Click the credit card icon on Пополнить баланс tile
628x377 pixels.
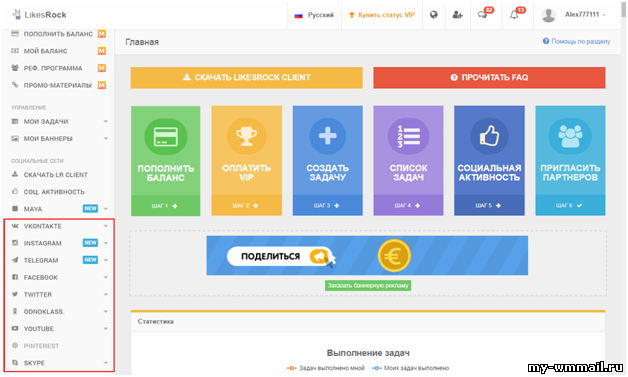pos(165,137)
